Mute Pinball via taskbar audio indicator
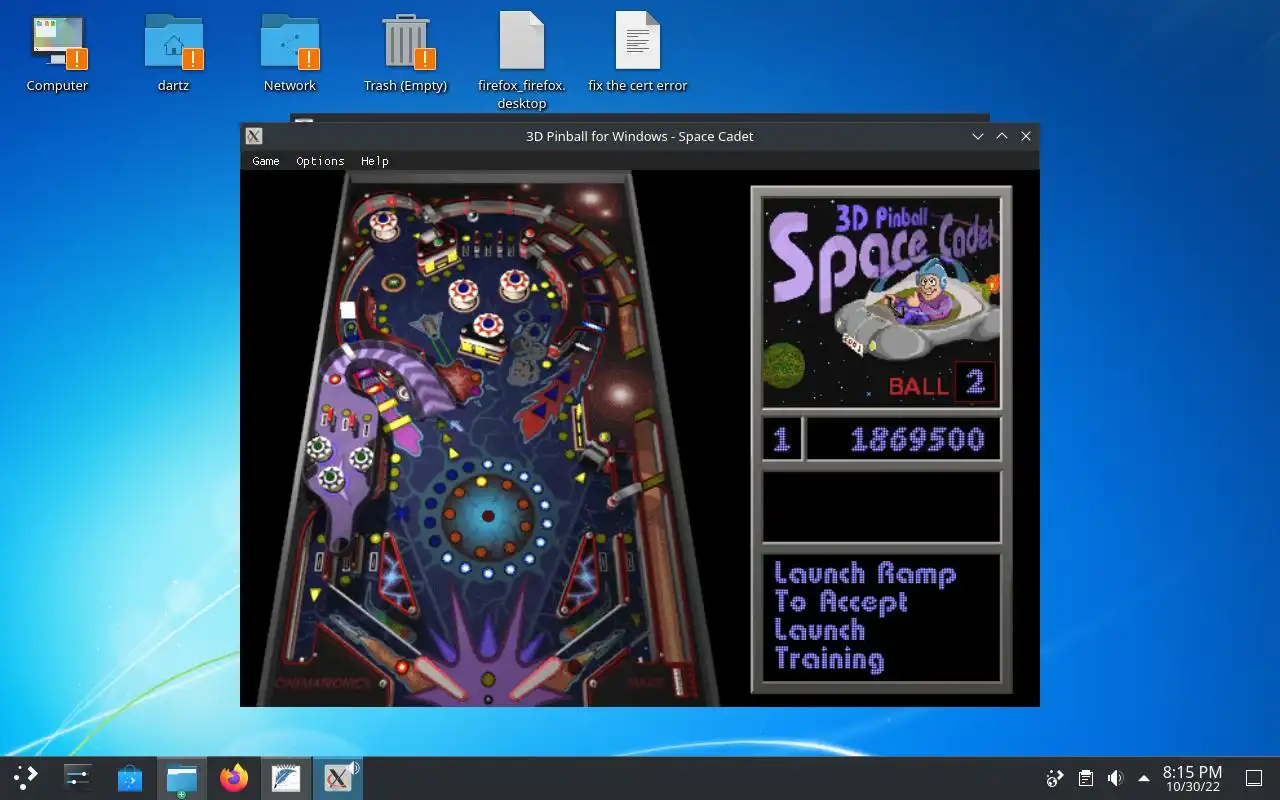Image resolution: width=1280 pixels, height=800 pixels. click(354, 767)
